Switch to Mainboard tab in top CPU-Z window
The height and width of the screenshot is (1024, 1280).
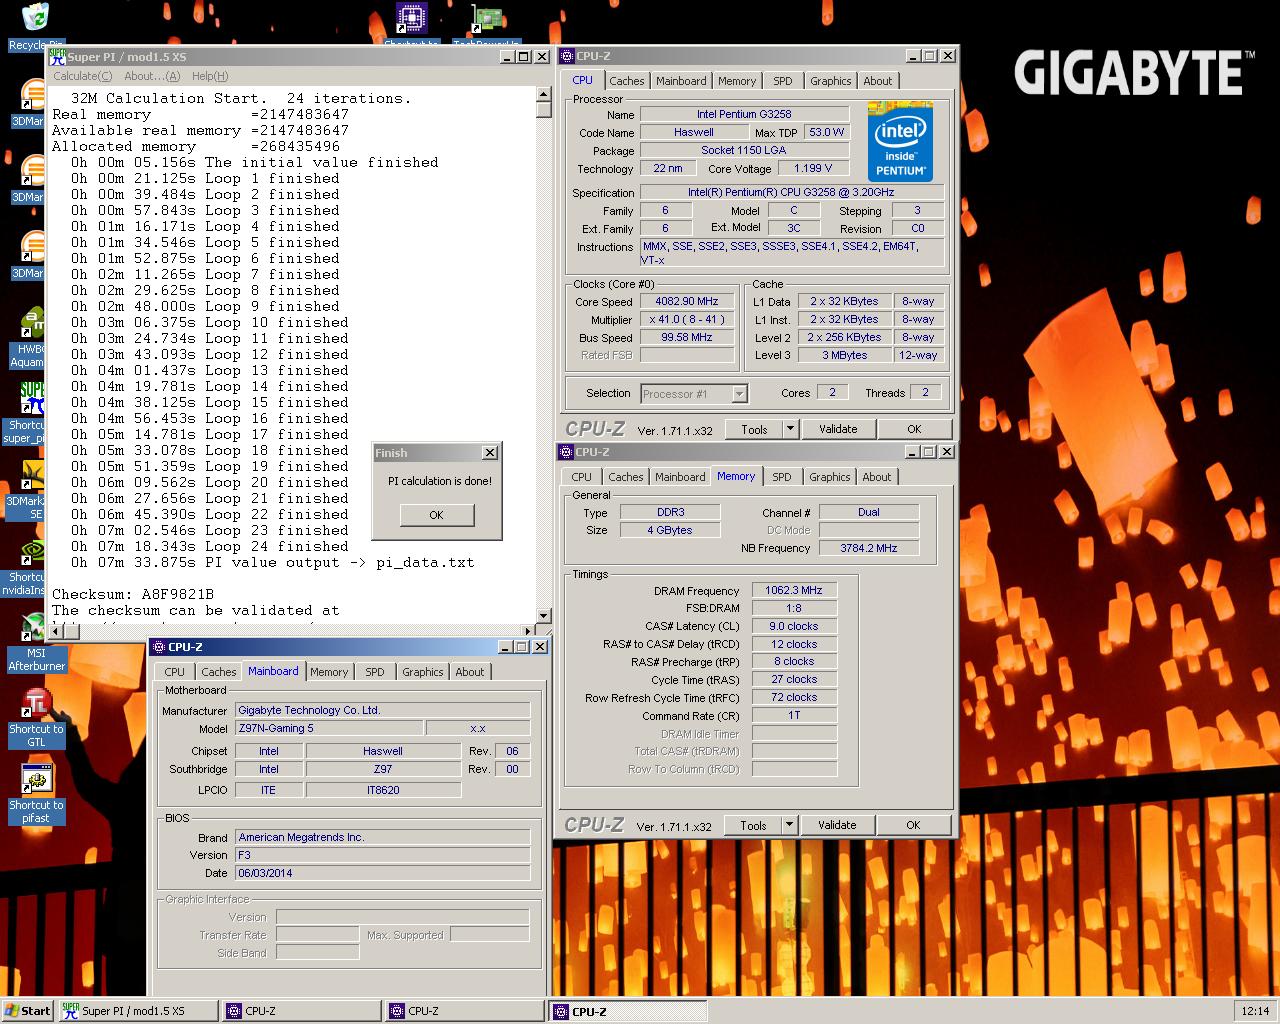point(681,81)
